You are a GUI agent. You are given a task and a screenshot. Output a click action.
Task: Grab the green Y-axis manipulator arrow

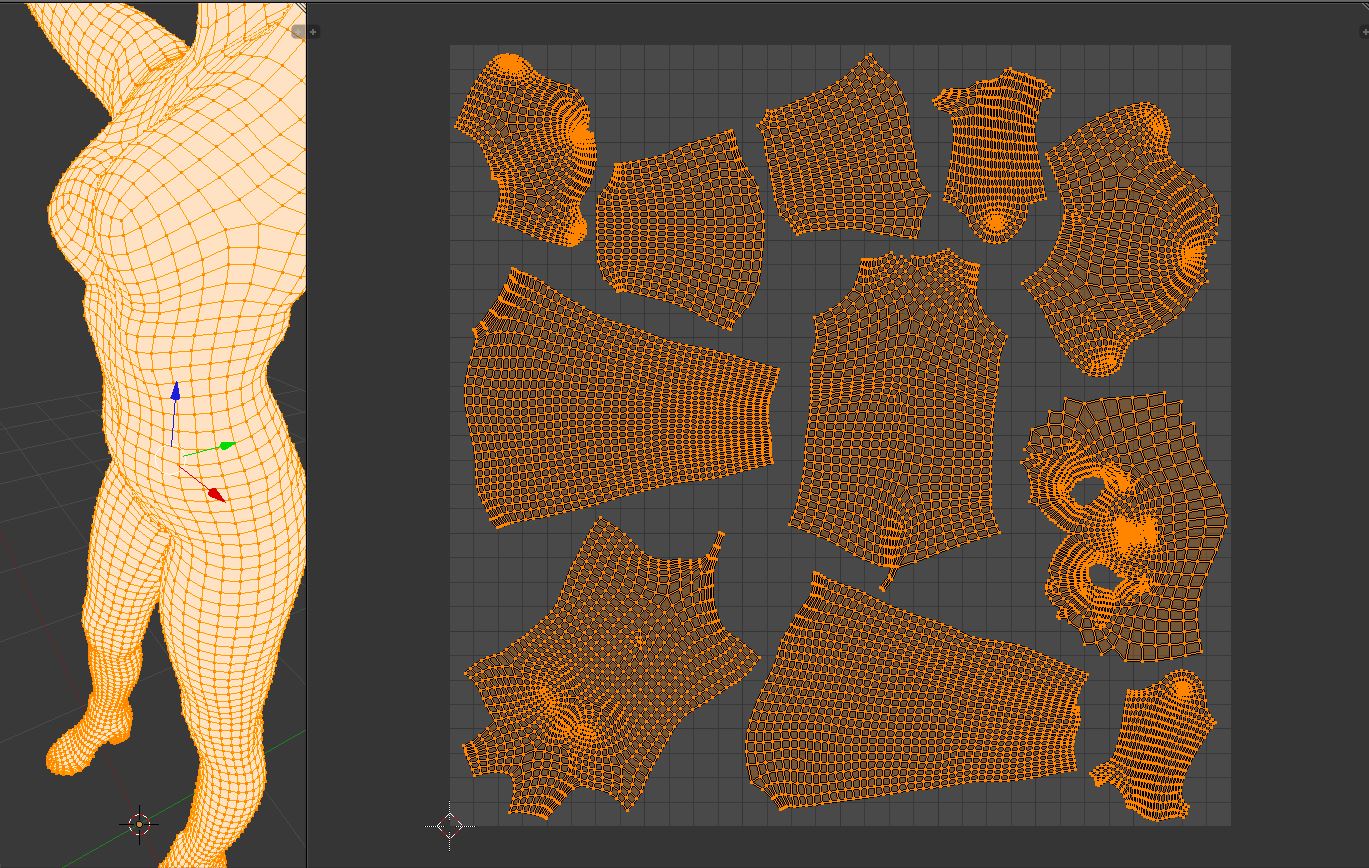[227, 445]
